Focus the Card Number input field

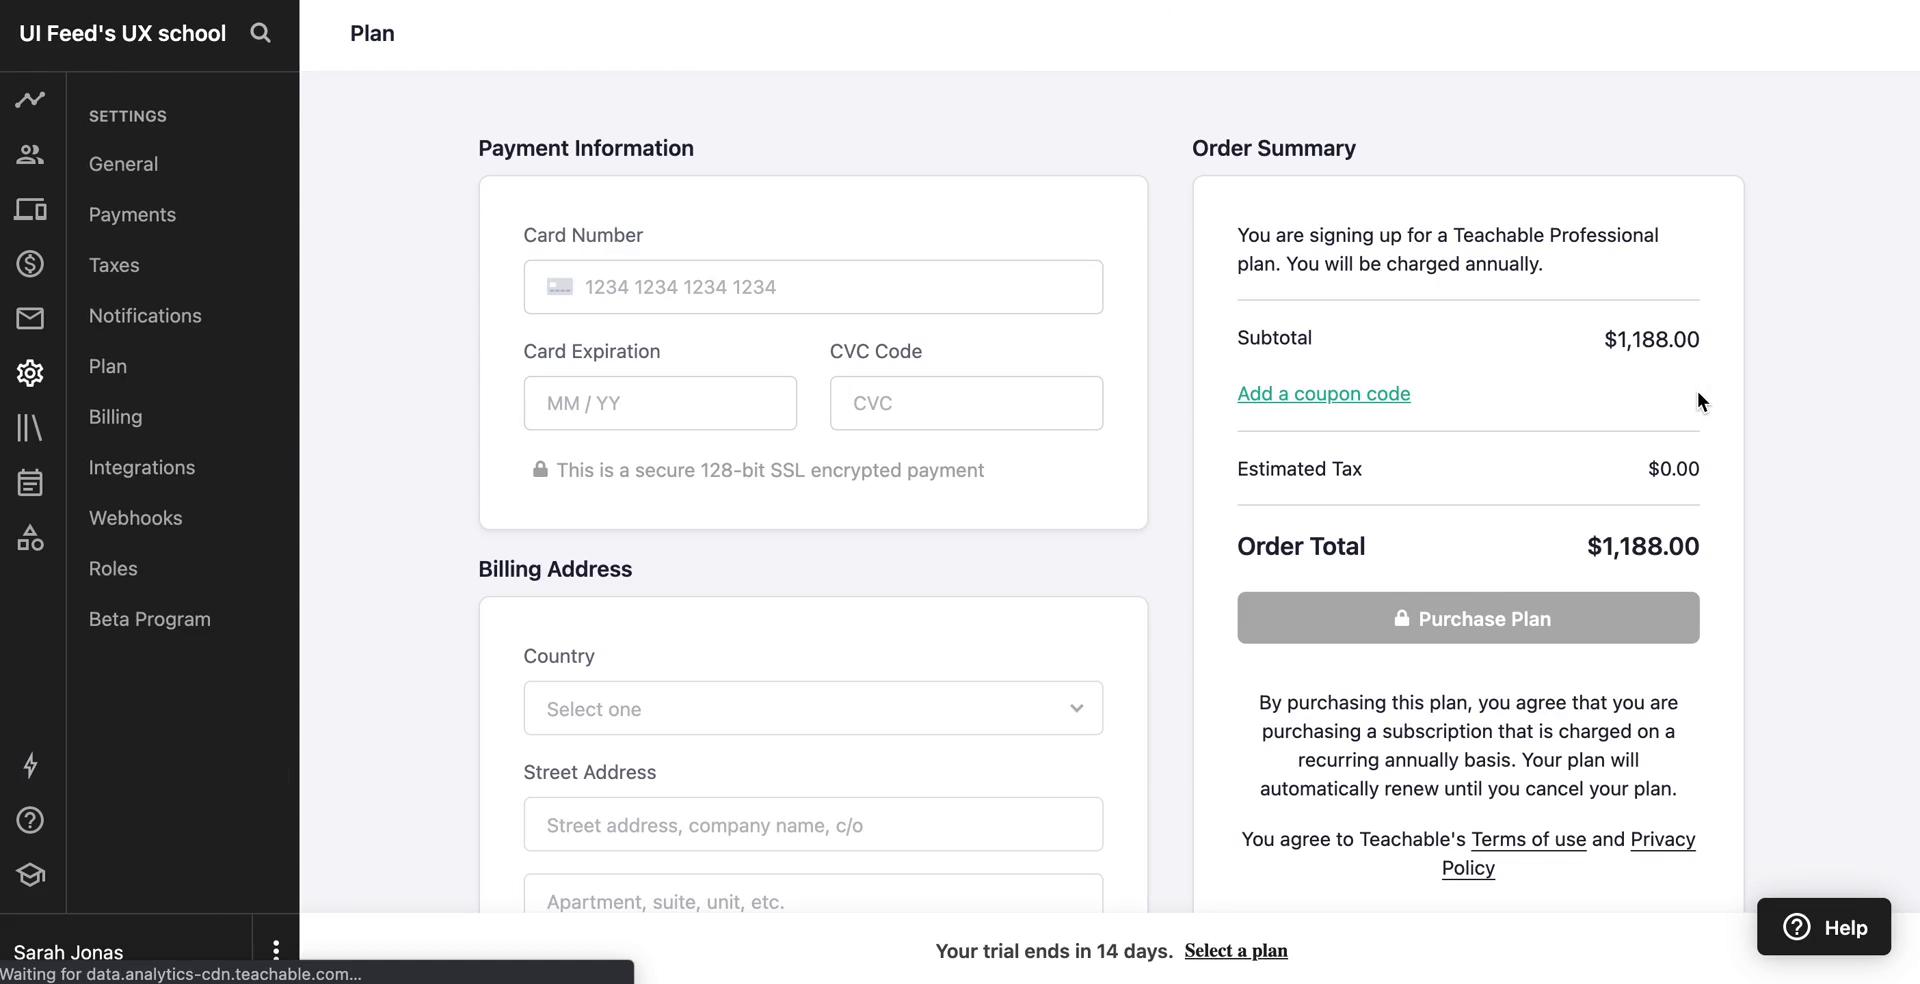(x=813, y=287)
